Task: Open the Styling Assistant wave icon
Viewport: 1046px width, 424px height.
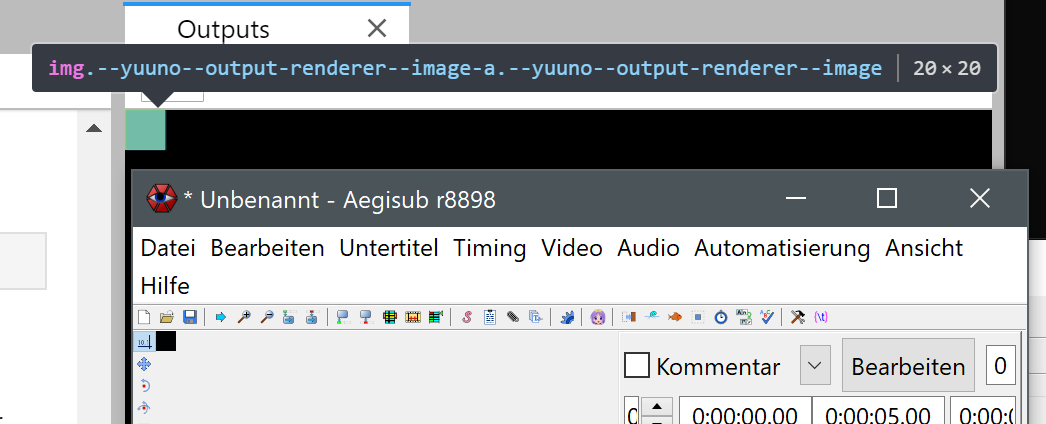Action: (x=652, y=317)
